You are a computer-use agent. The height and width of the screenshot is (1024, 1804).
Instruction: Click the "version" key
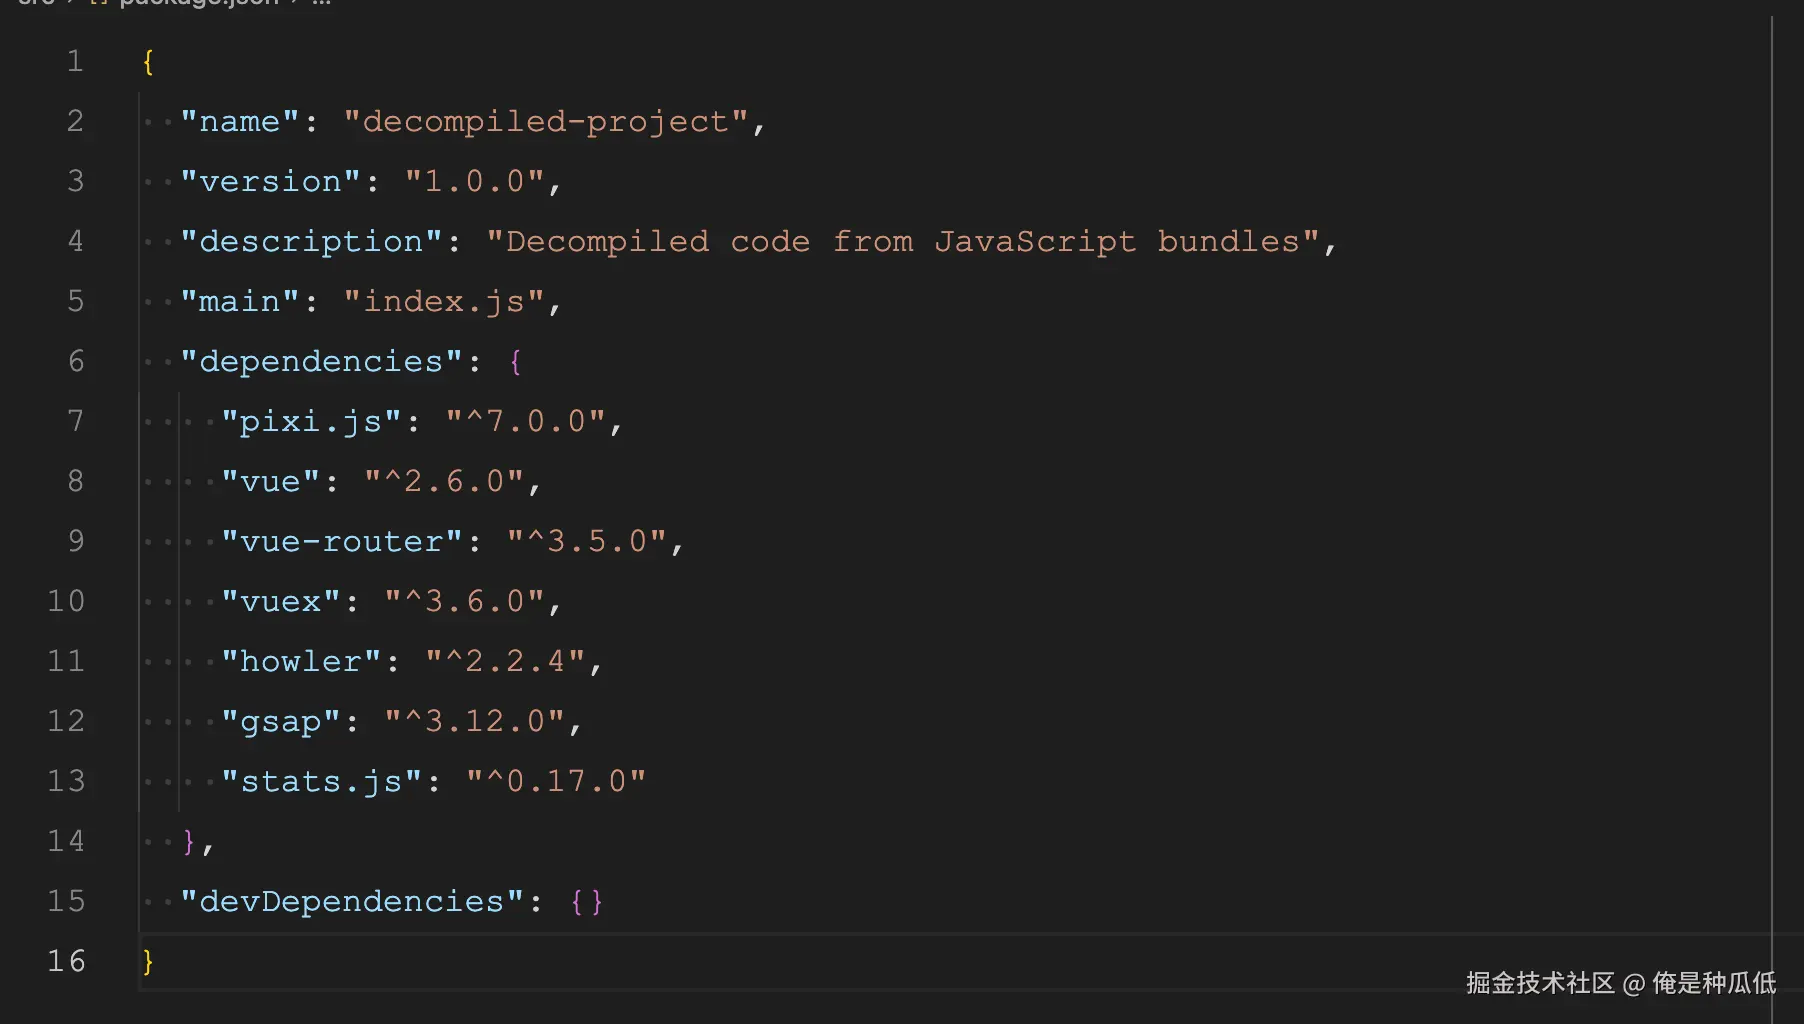tap(270, 182)
